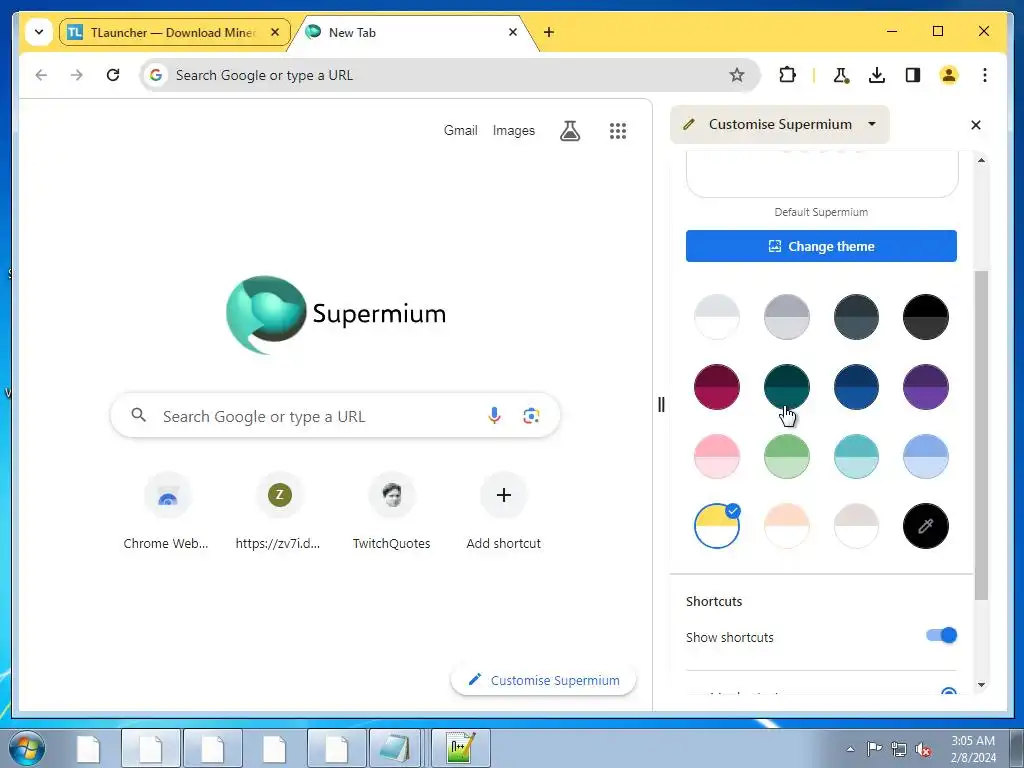
Task: Click the browser back arrow
Action: tap(41, 75)
